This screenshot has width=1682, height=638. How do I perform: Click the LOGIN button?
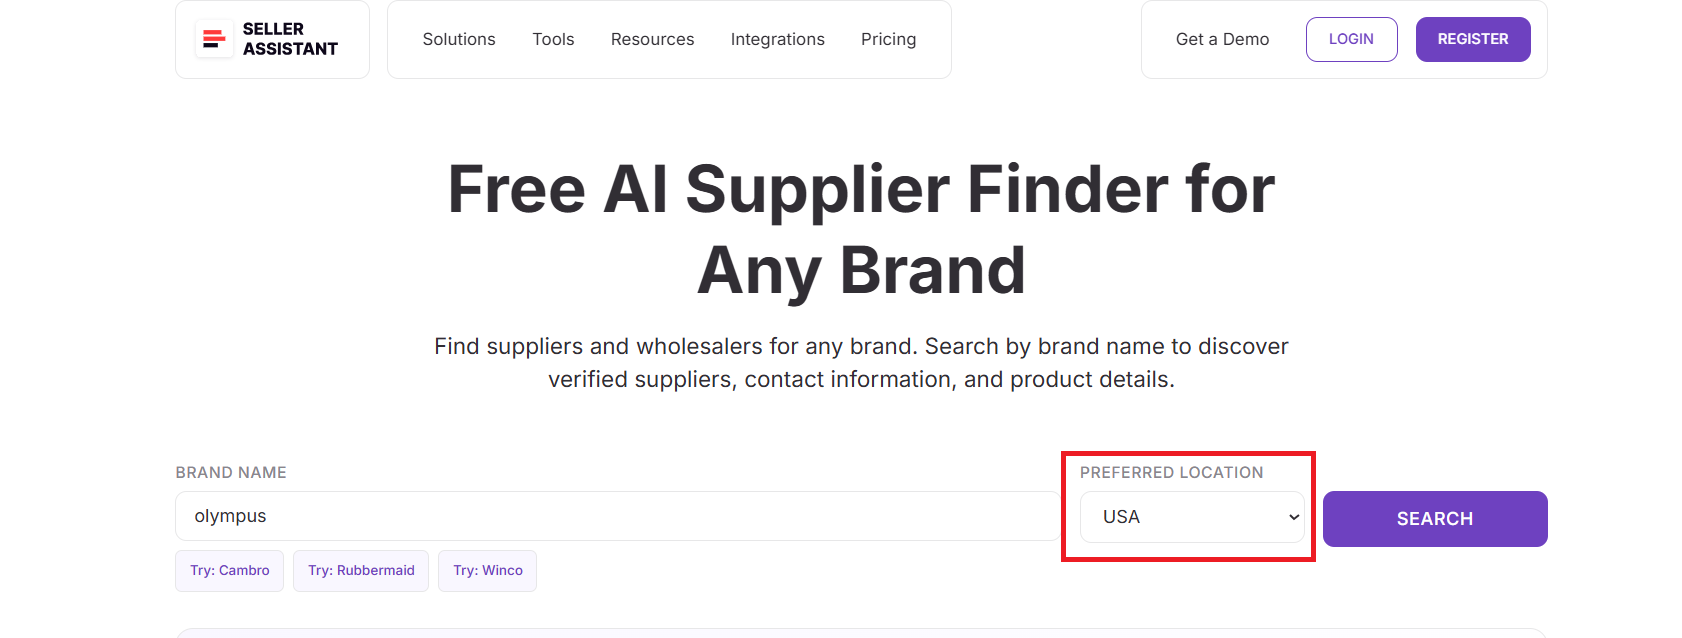pos(1351,39)
